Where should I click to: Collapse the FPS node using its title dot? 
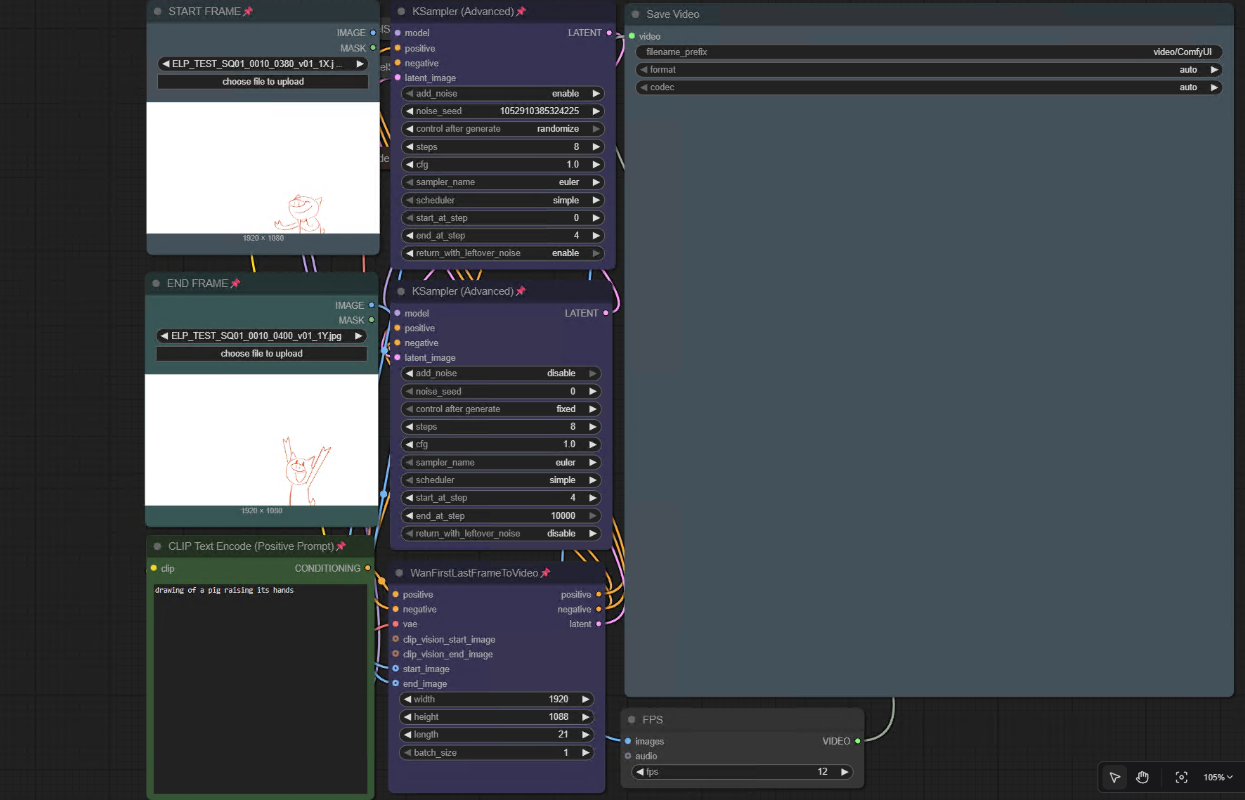click(631, 719)
